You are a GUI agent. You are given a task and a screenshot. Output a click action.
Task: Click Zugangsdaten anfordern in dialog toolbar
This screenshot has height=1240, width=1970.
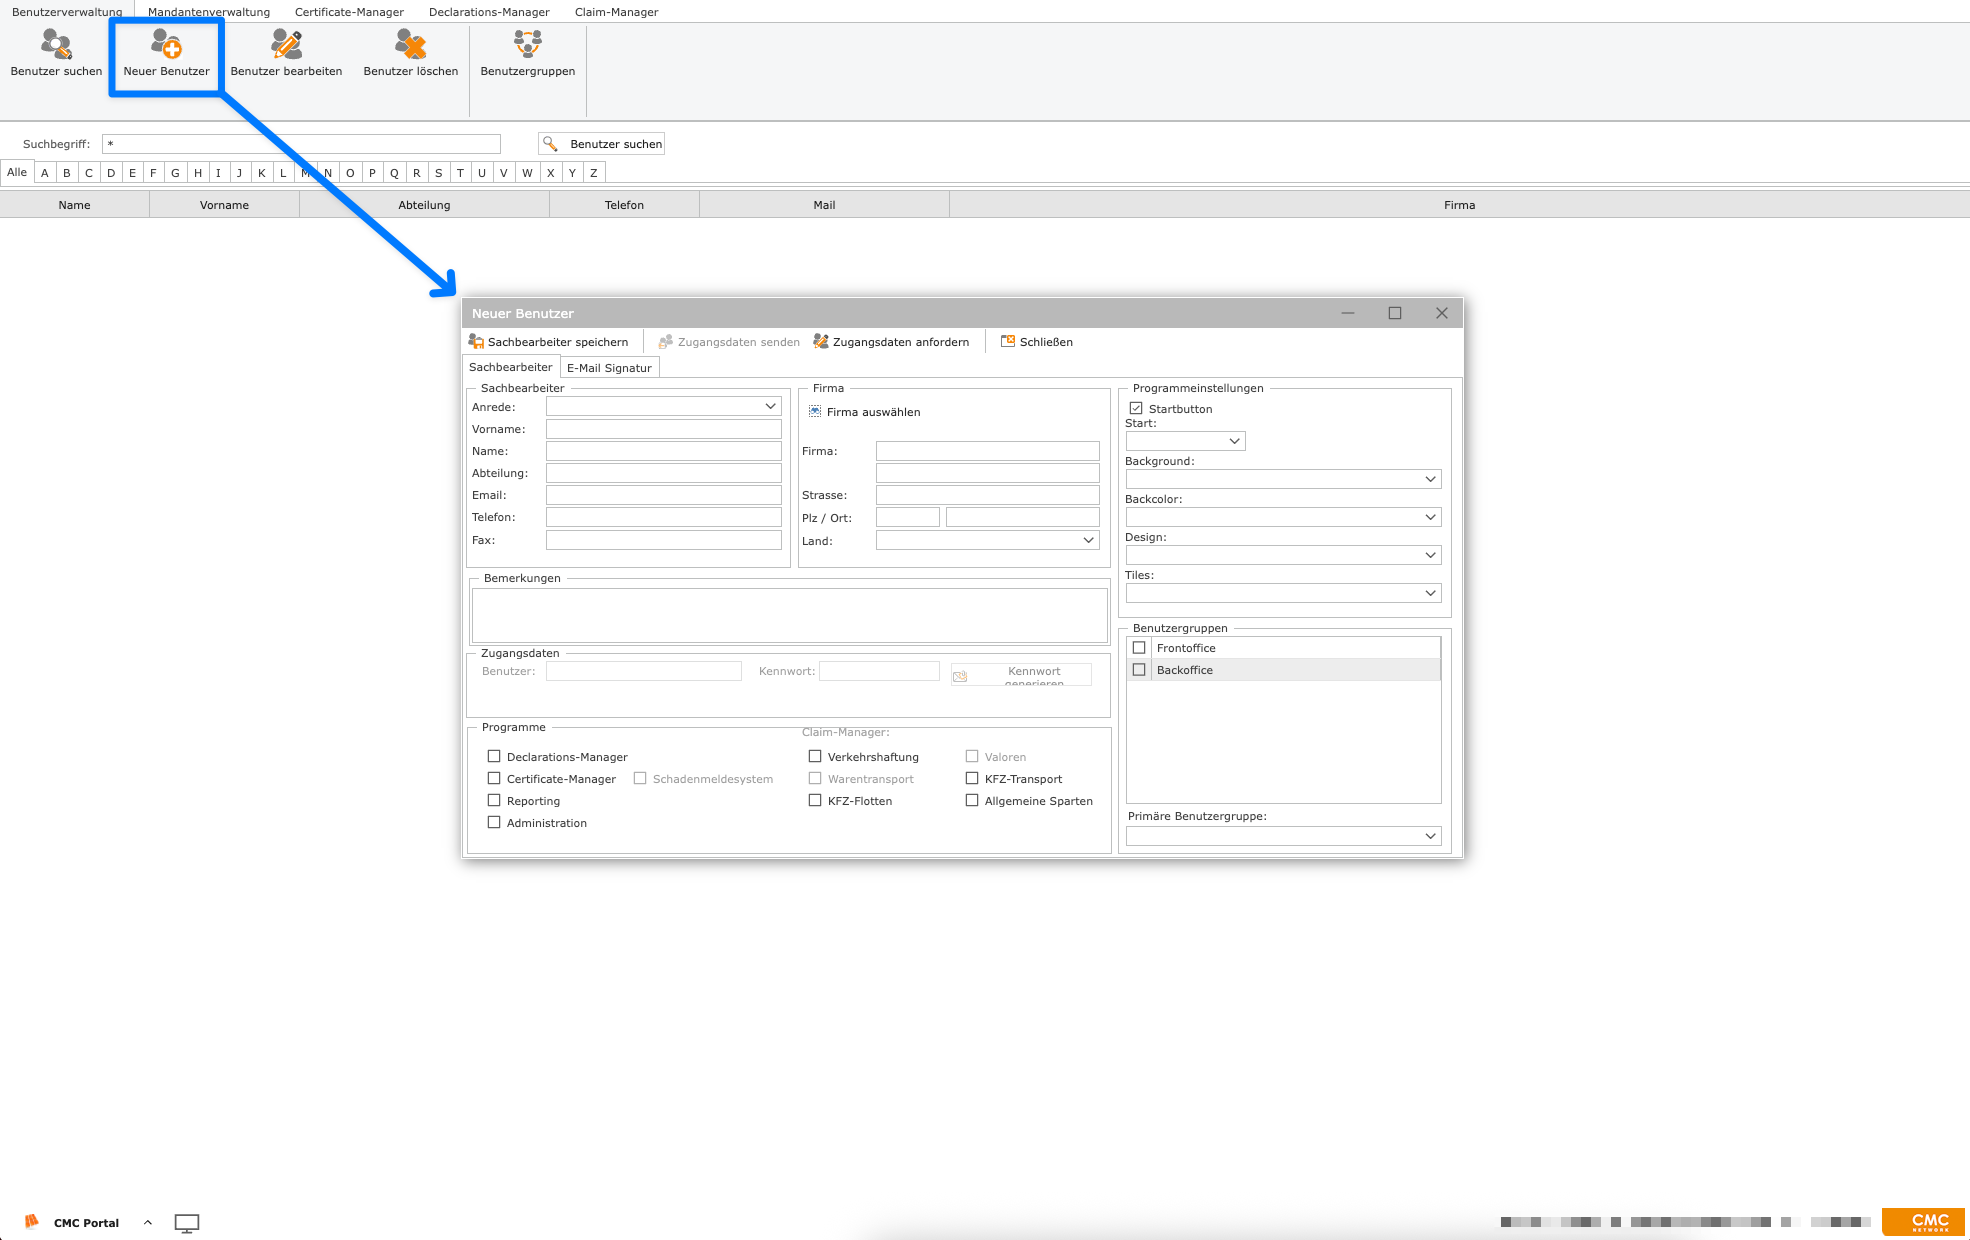point(891,342)
